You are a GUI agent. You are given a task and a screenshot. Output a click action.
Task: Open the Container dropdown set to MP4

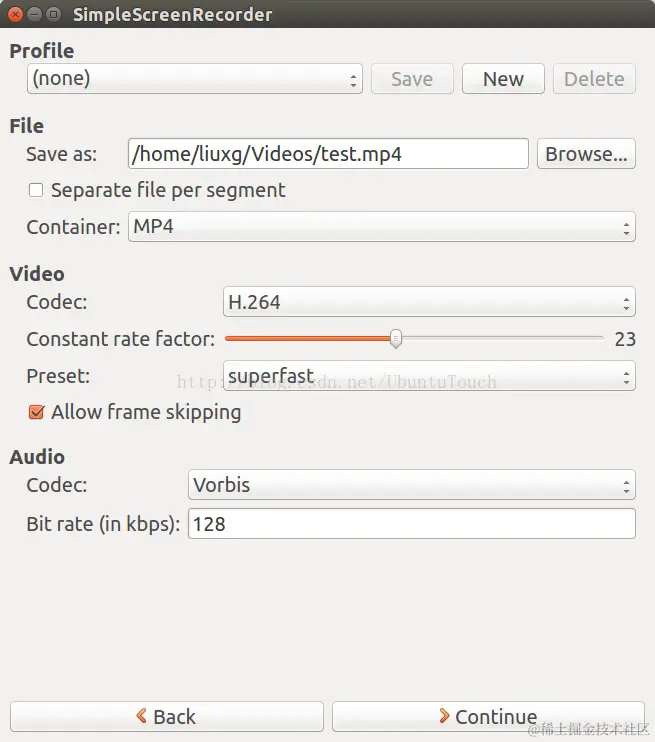381,227
